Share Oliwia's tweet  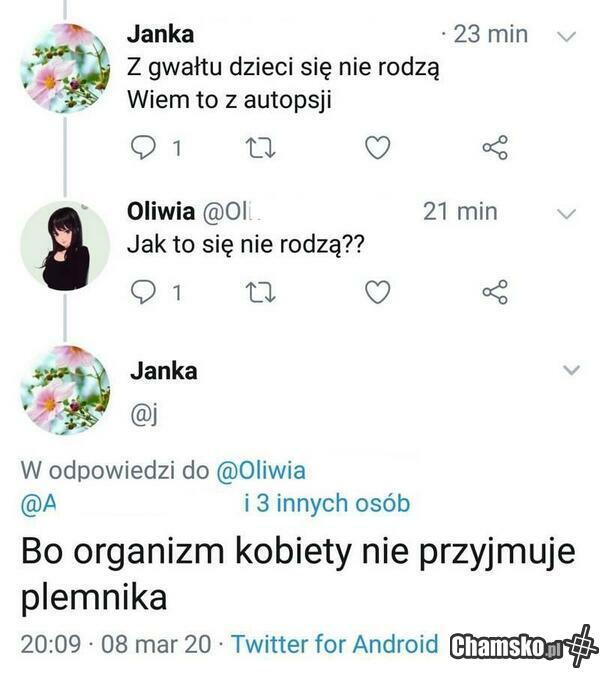coord(495,292)
